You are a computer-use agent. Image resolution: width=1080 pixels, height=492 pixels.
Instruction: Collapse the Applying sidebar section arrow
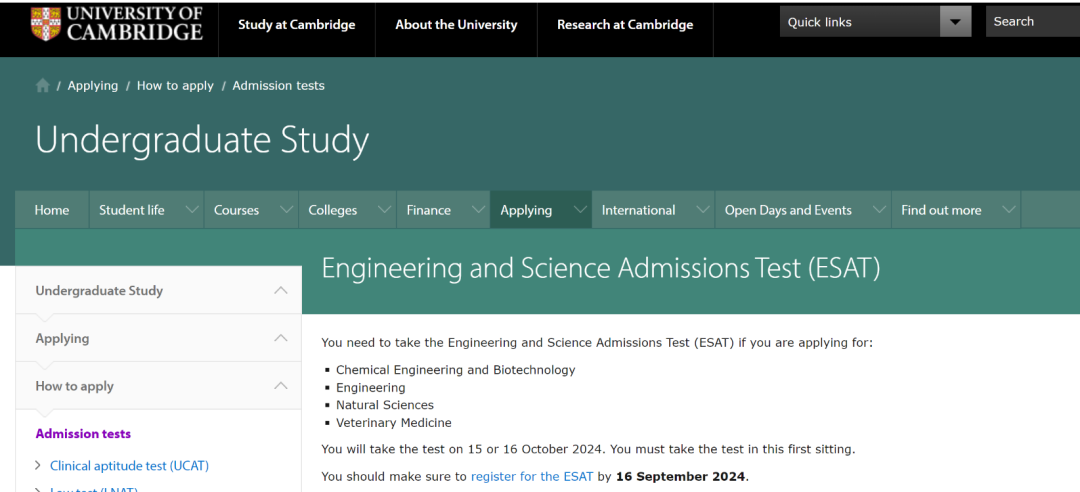coord(281,338)
